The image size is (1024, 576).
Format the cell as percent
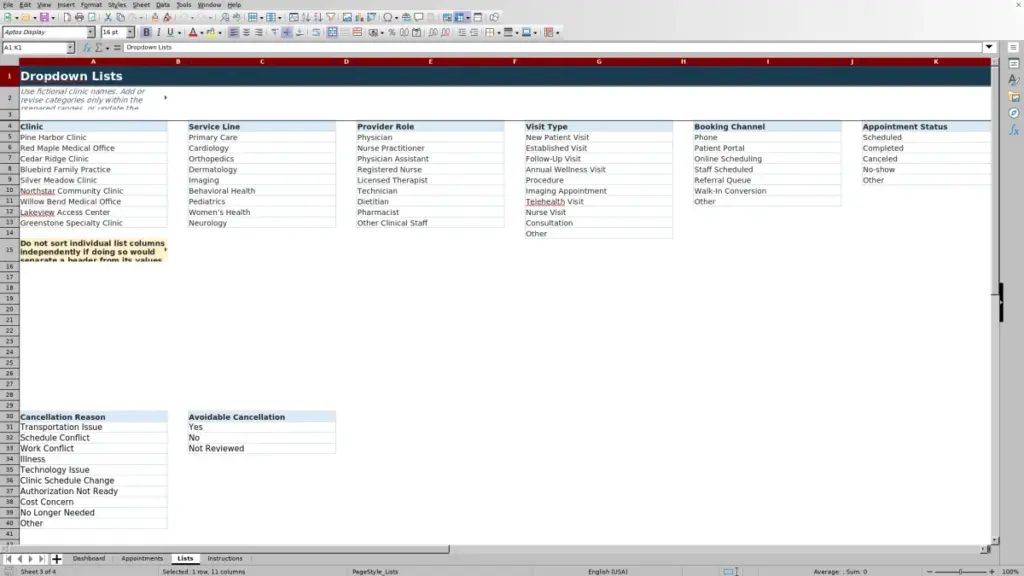(392, 33)
